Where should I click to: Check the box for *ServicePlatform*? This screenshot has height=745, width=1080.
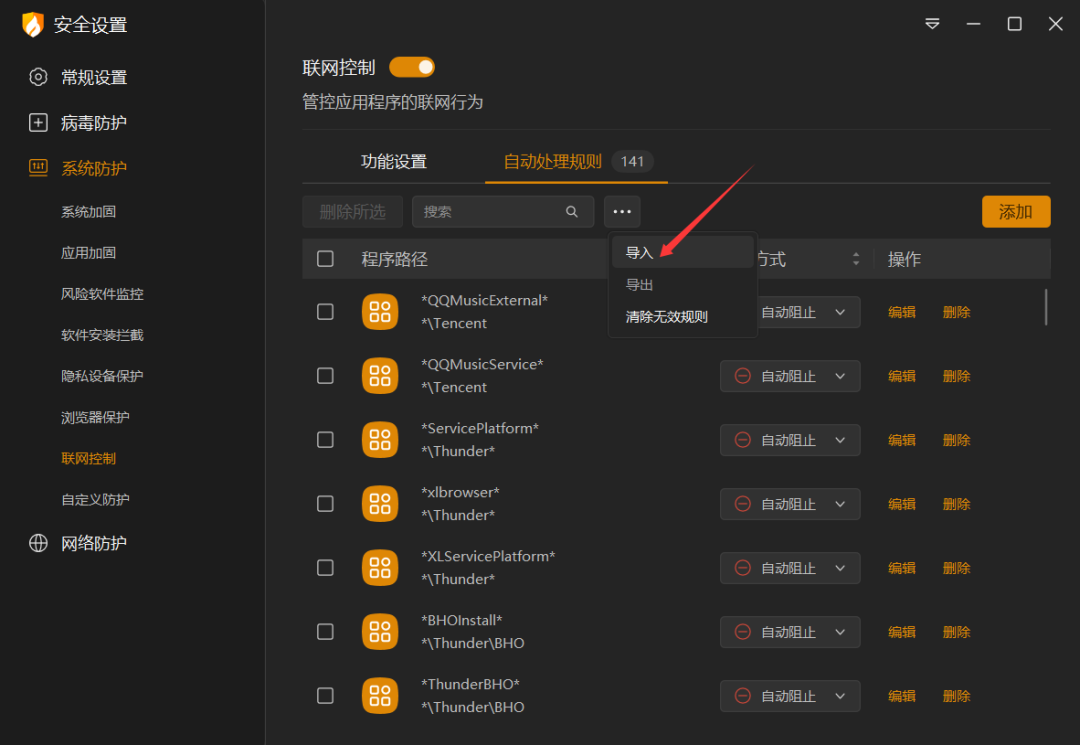click(325, 440)
